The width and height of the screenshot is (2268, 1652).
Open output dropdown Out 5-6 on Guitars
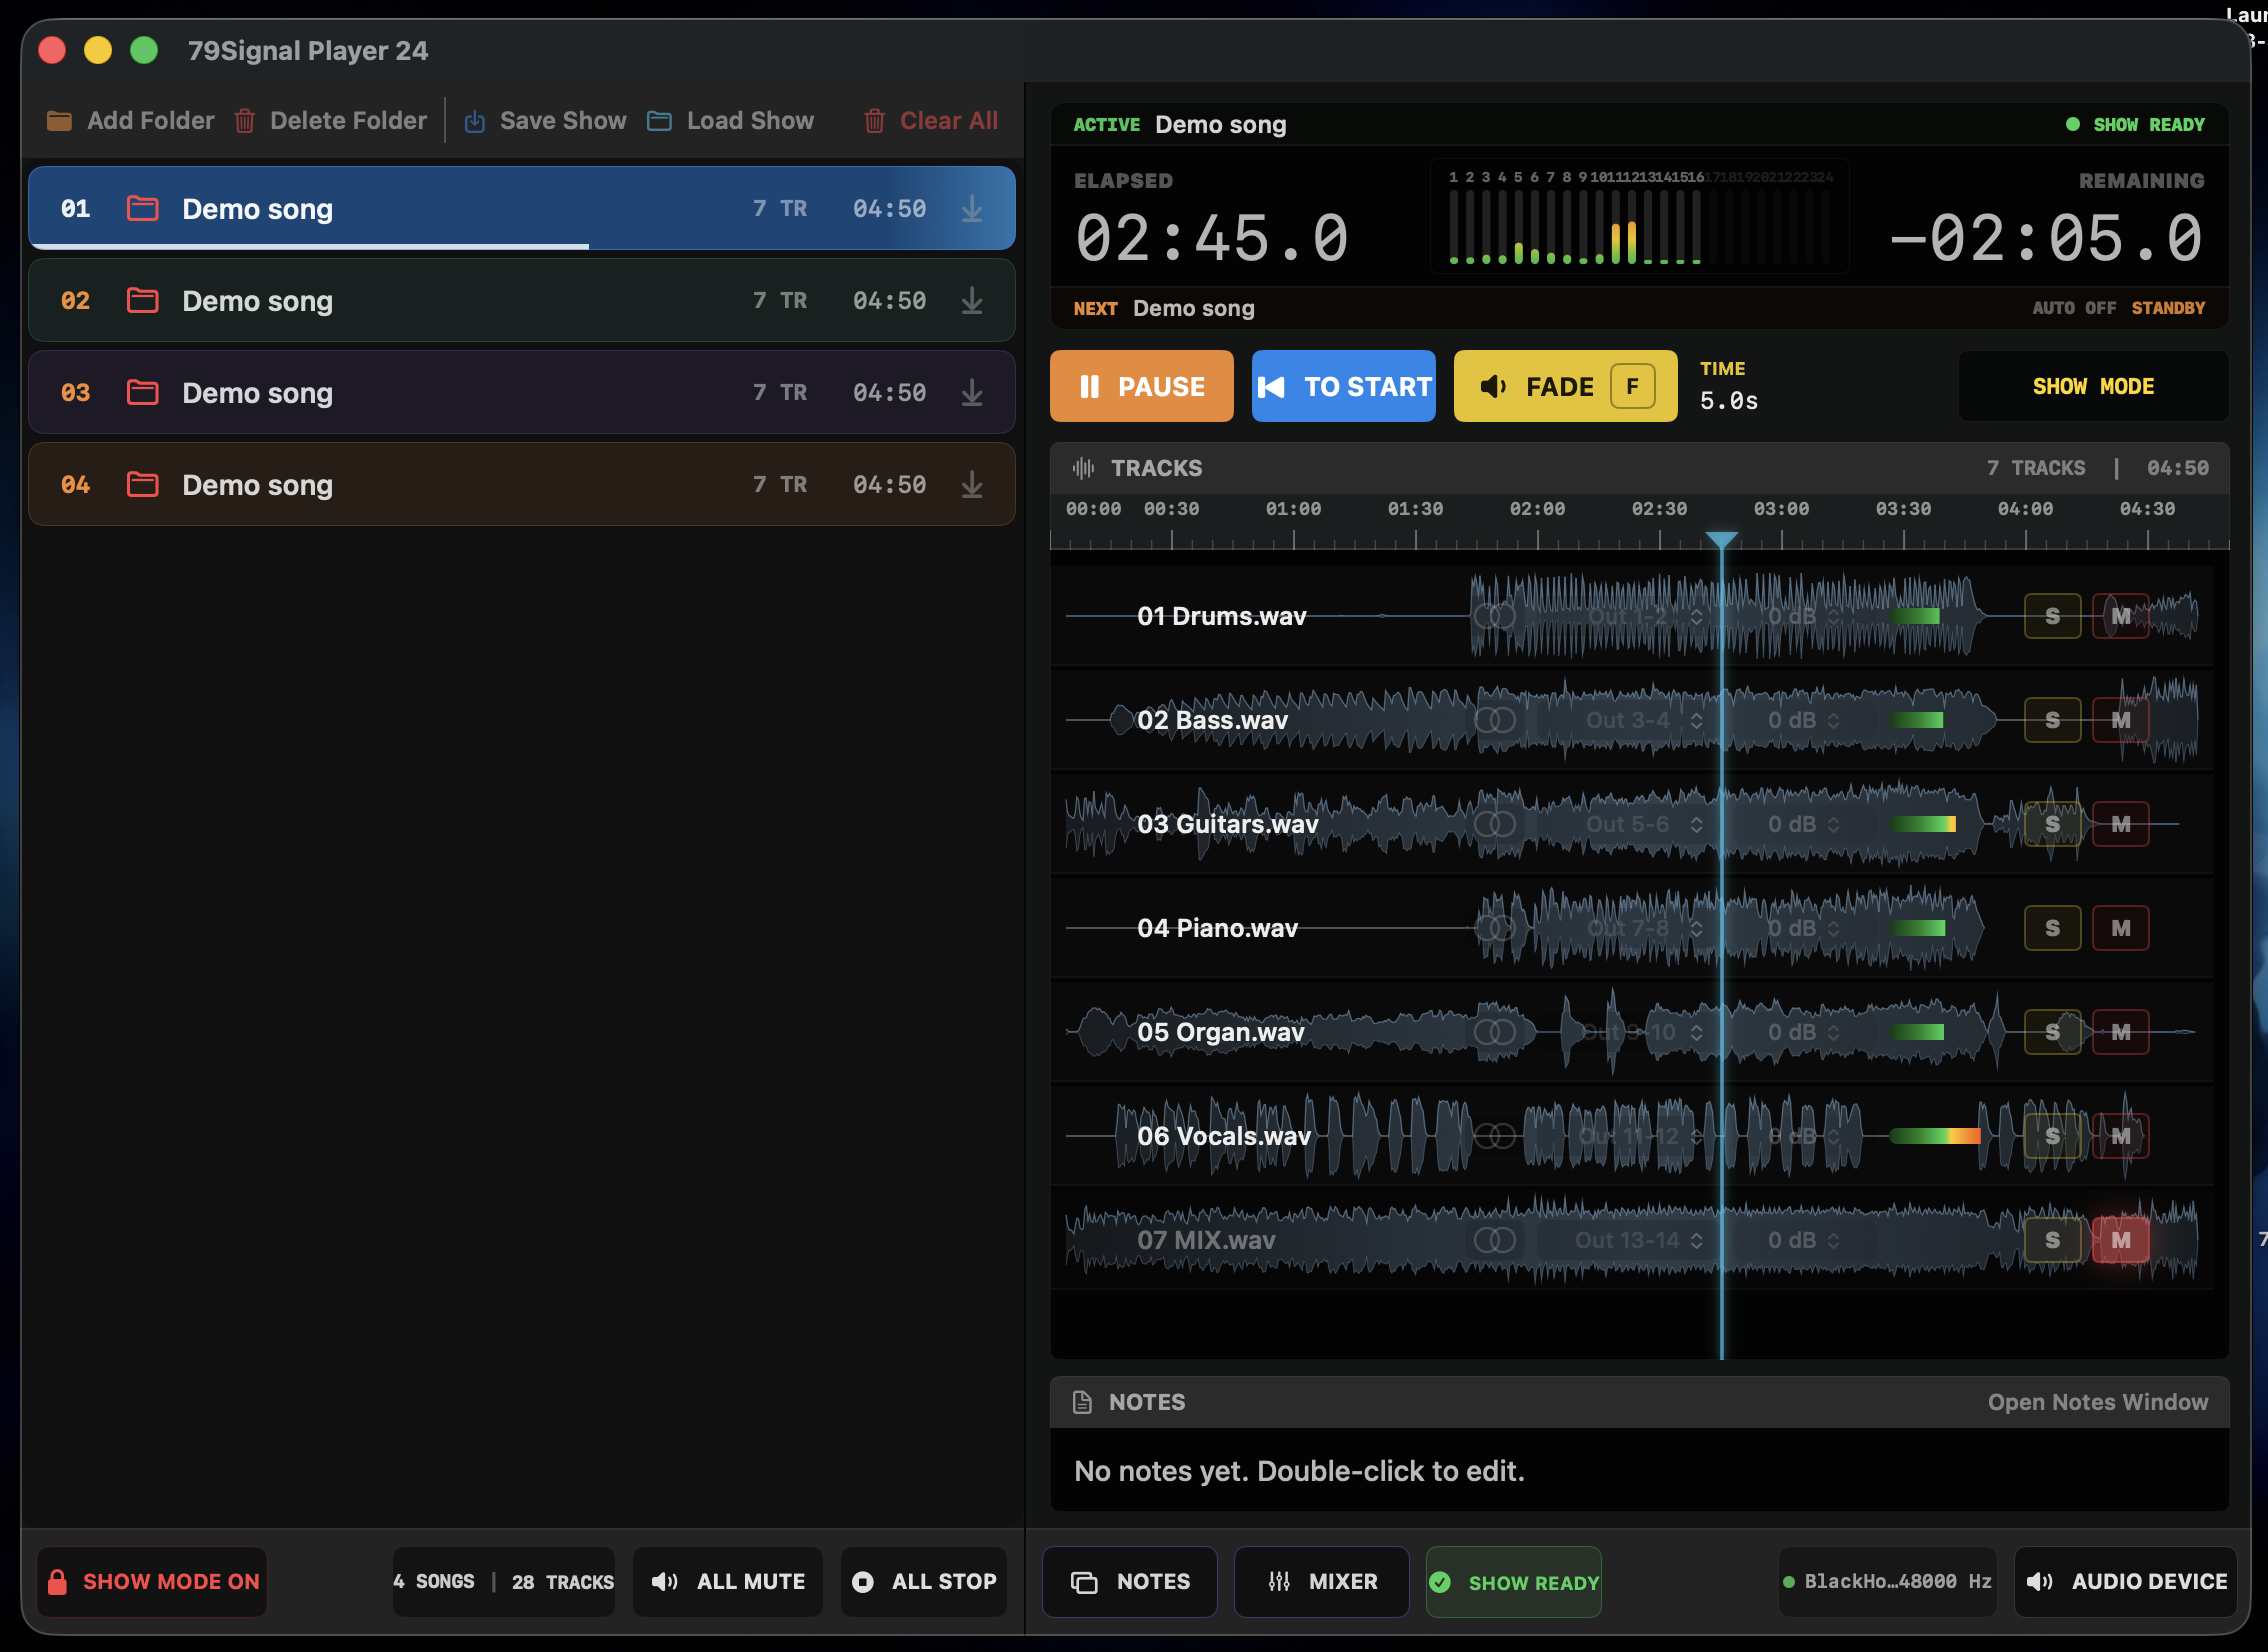(1628, 824)
